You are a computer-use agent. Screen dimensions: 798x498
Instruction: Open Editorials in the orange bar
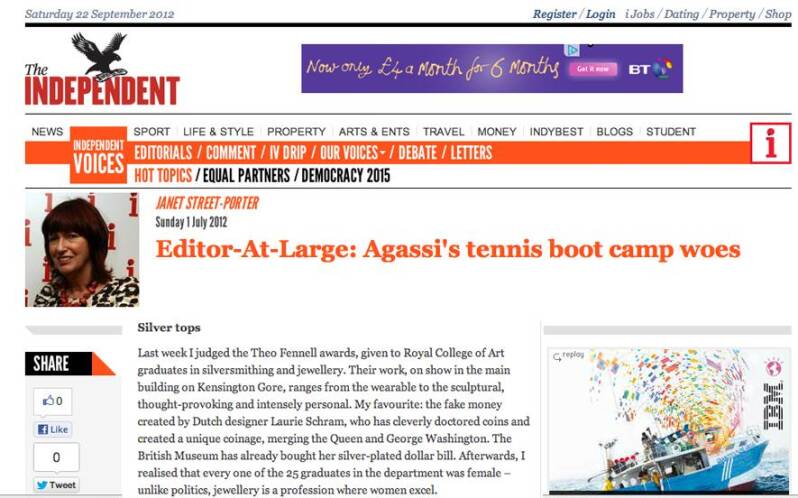click(163, 153)
